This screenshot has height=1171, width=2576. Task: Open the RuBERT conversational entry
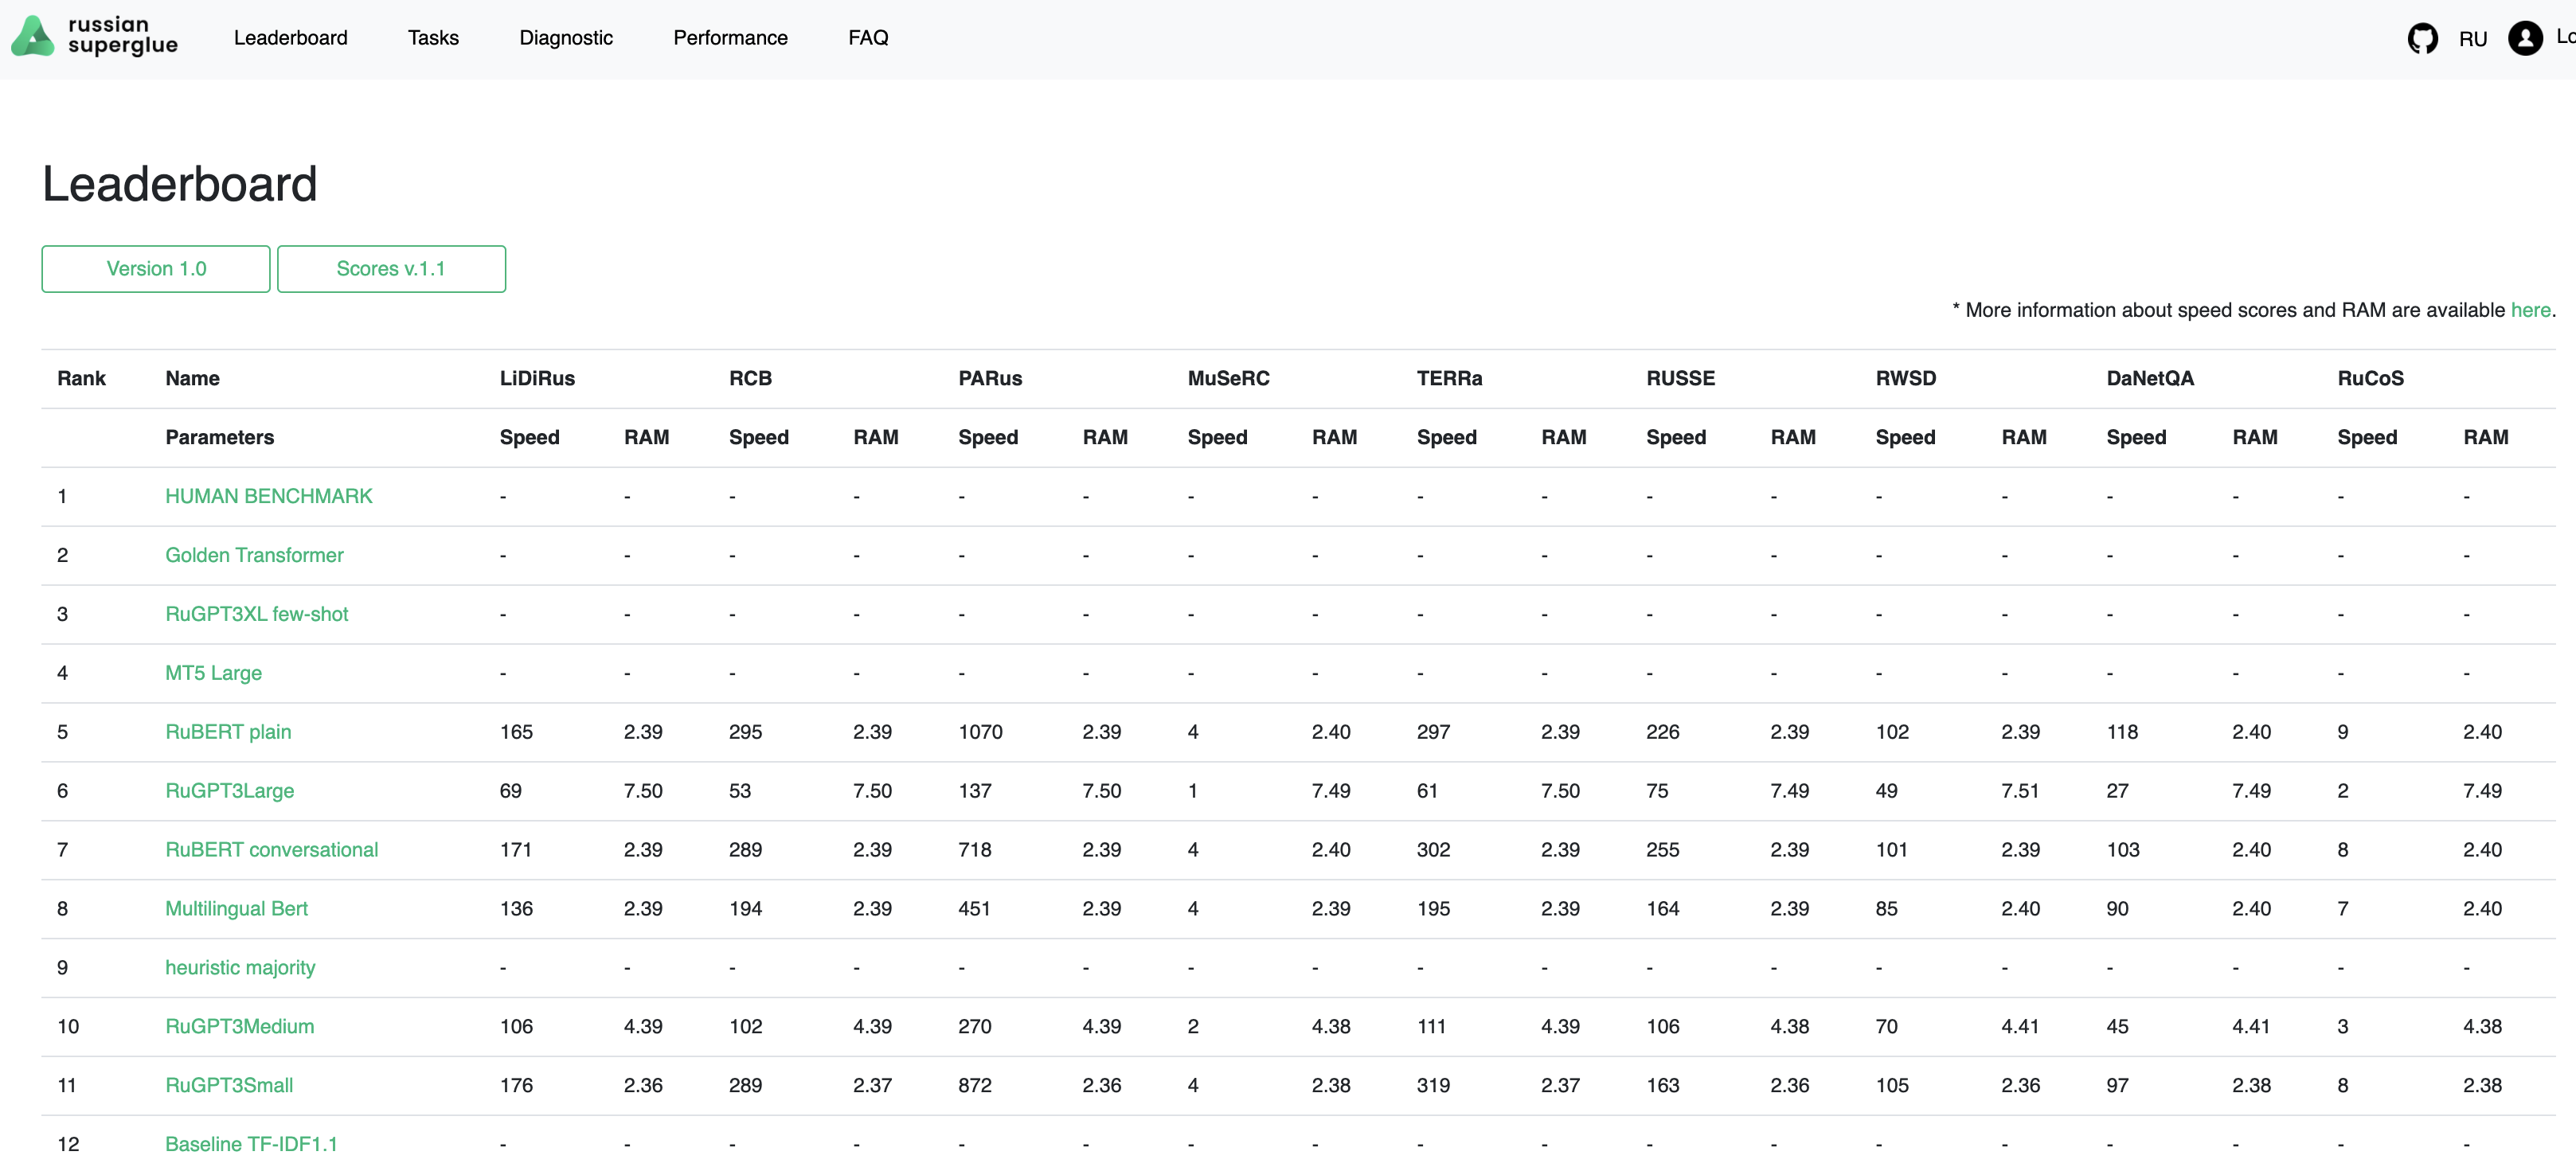point(271,850)
